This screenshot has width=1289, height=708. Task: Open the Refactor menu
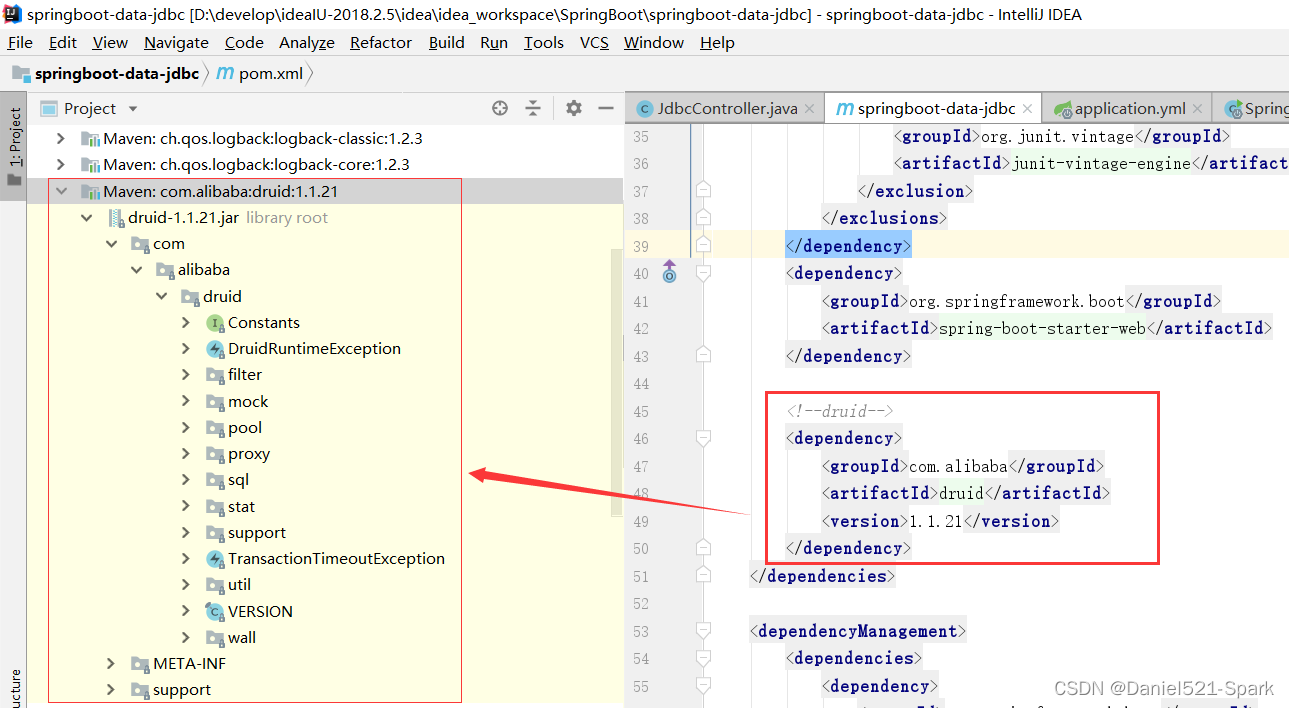(381, 42)
